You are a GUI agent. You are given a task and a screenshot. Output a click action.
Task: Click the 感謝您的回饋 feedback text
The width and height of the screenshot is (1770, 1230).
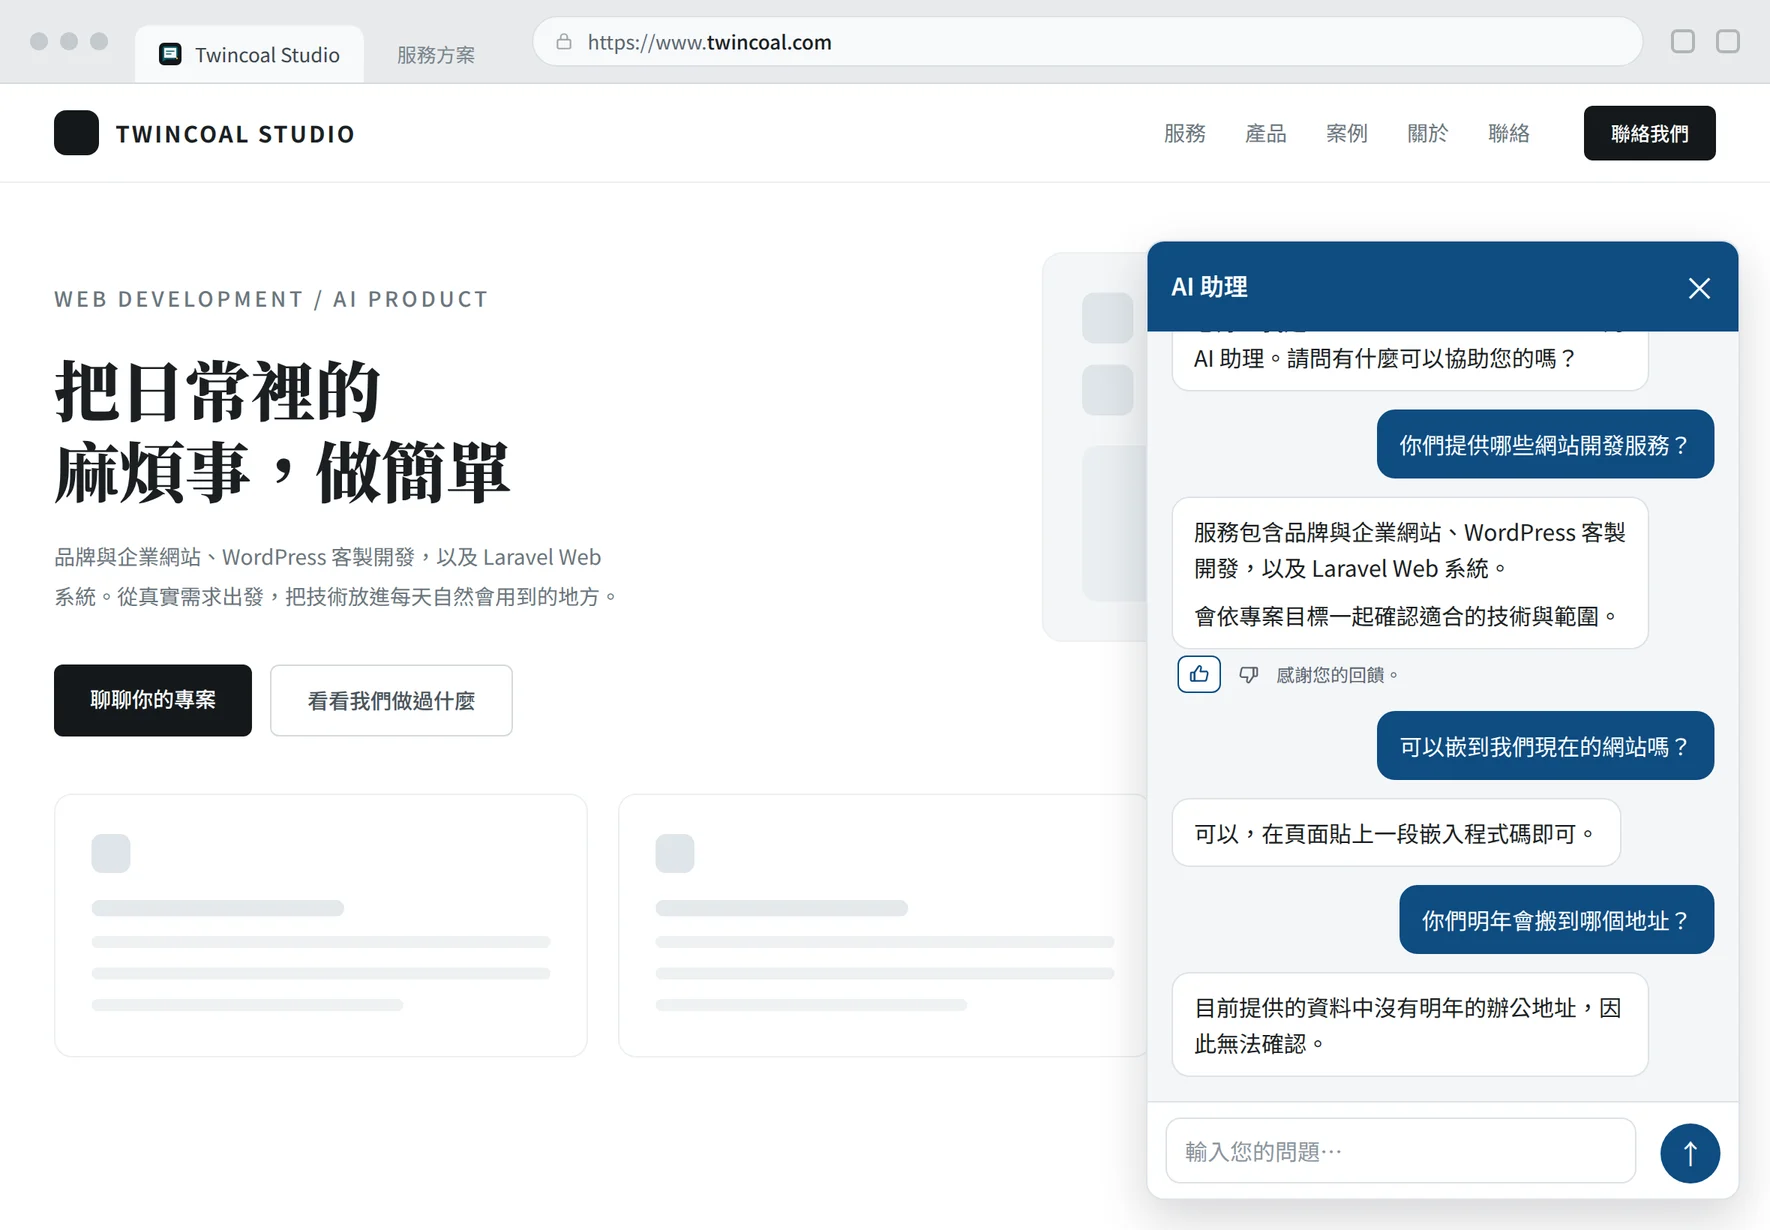tap(1337, 675)
